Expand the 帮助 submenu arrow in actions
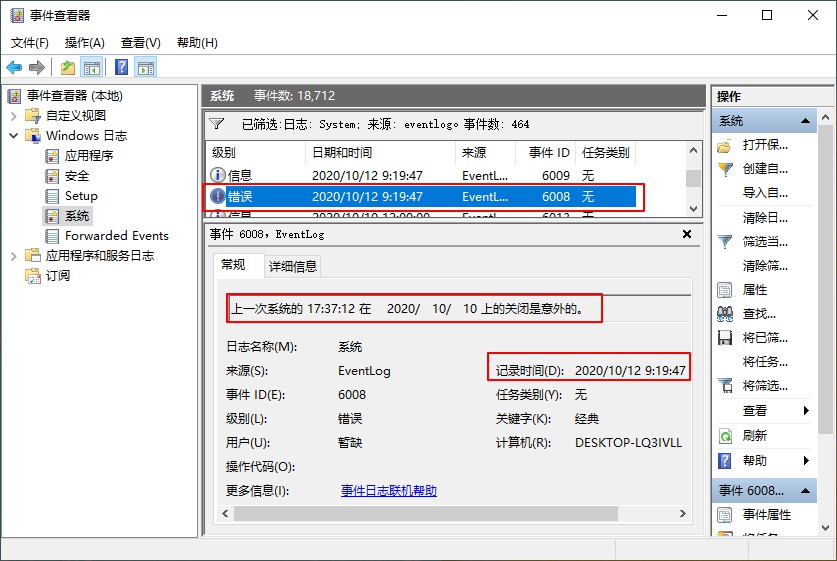Viewport: 837px width, 561px height. (x=806, y=461)
